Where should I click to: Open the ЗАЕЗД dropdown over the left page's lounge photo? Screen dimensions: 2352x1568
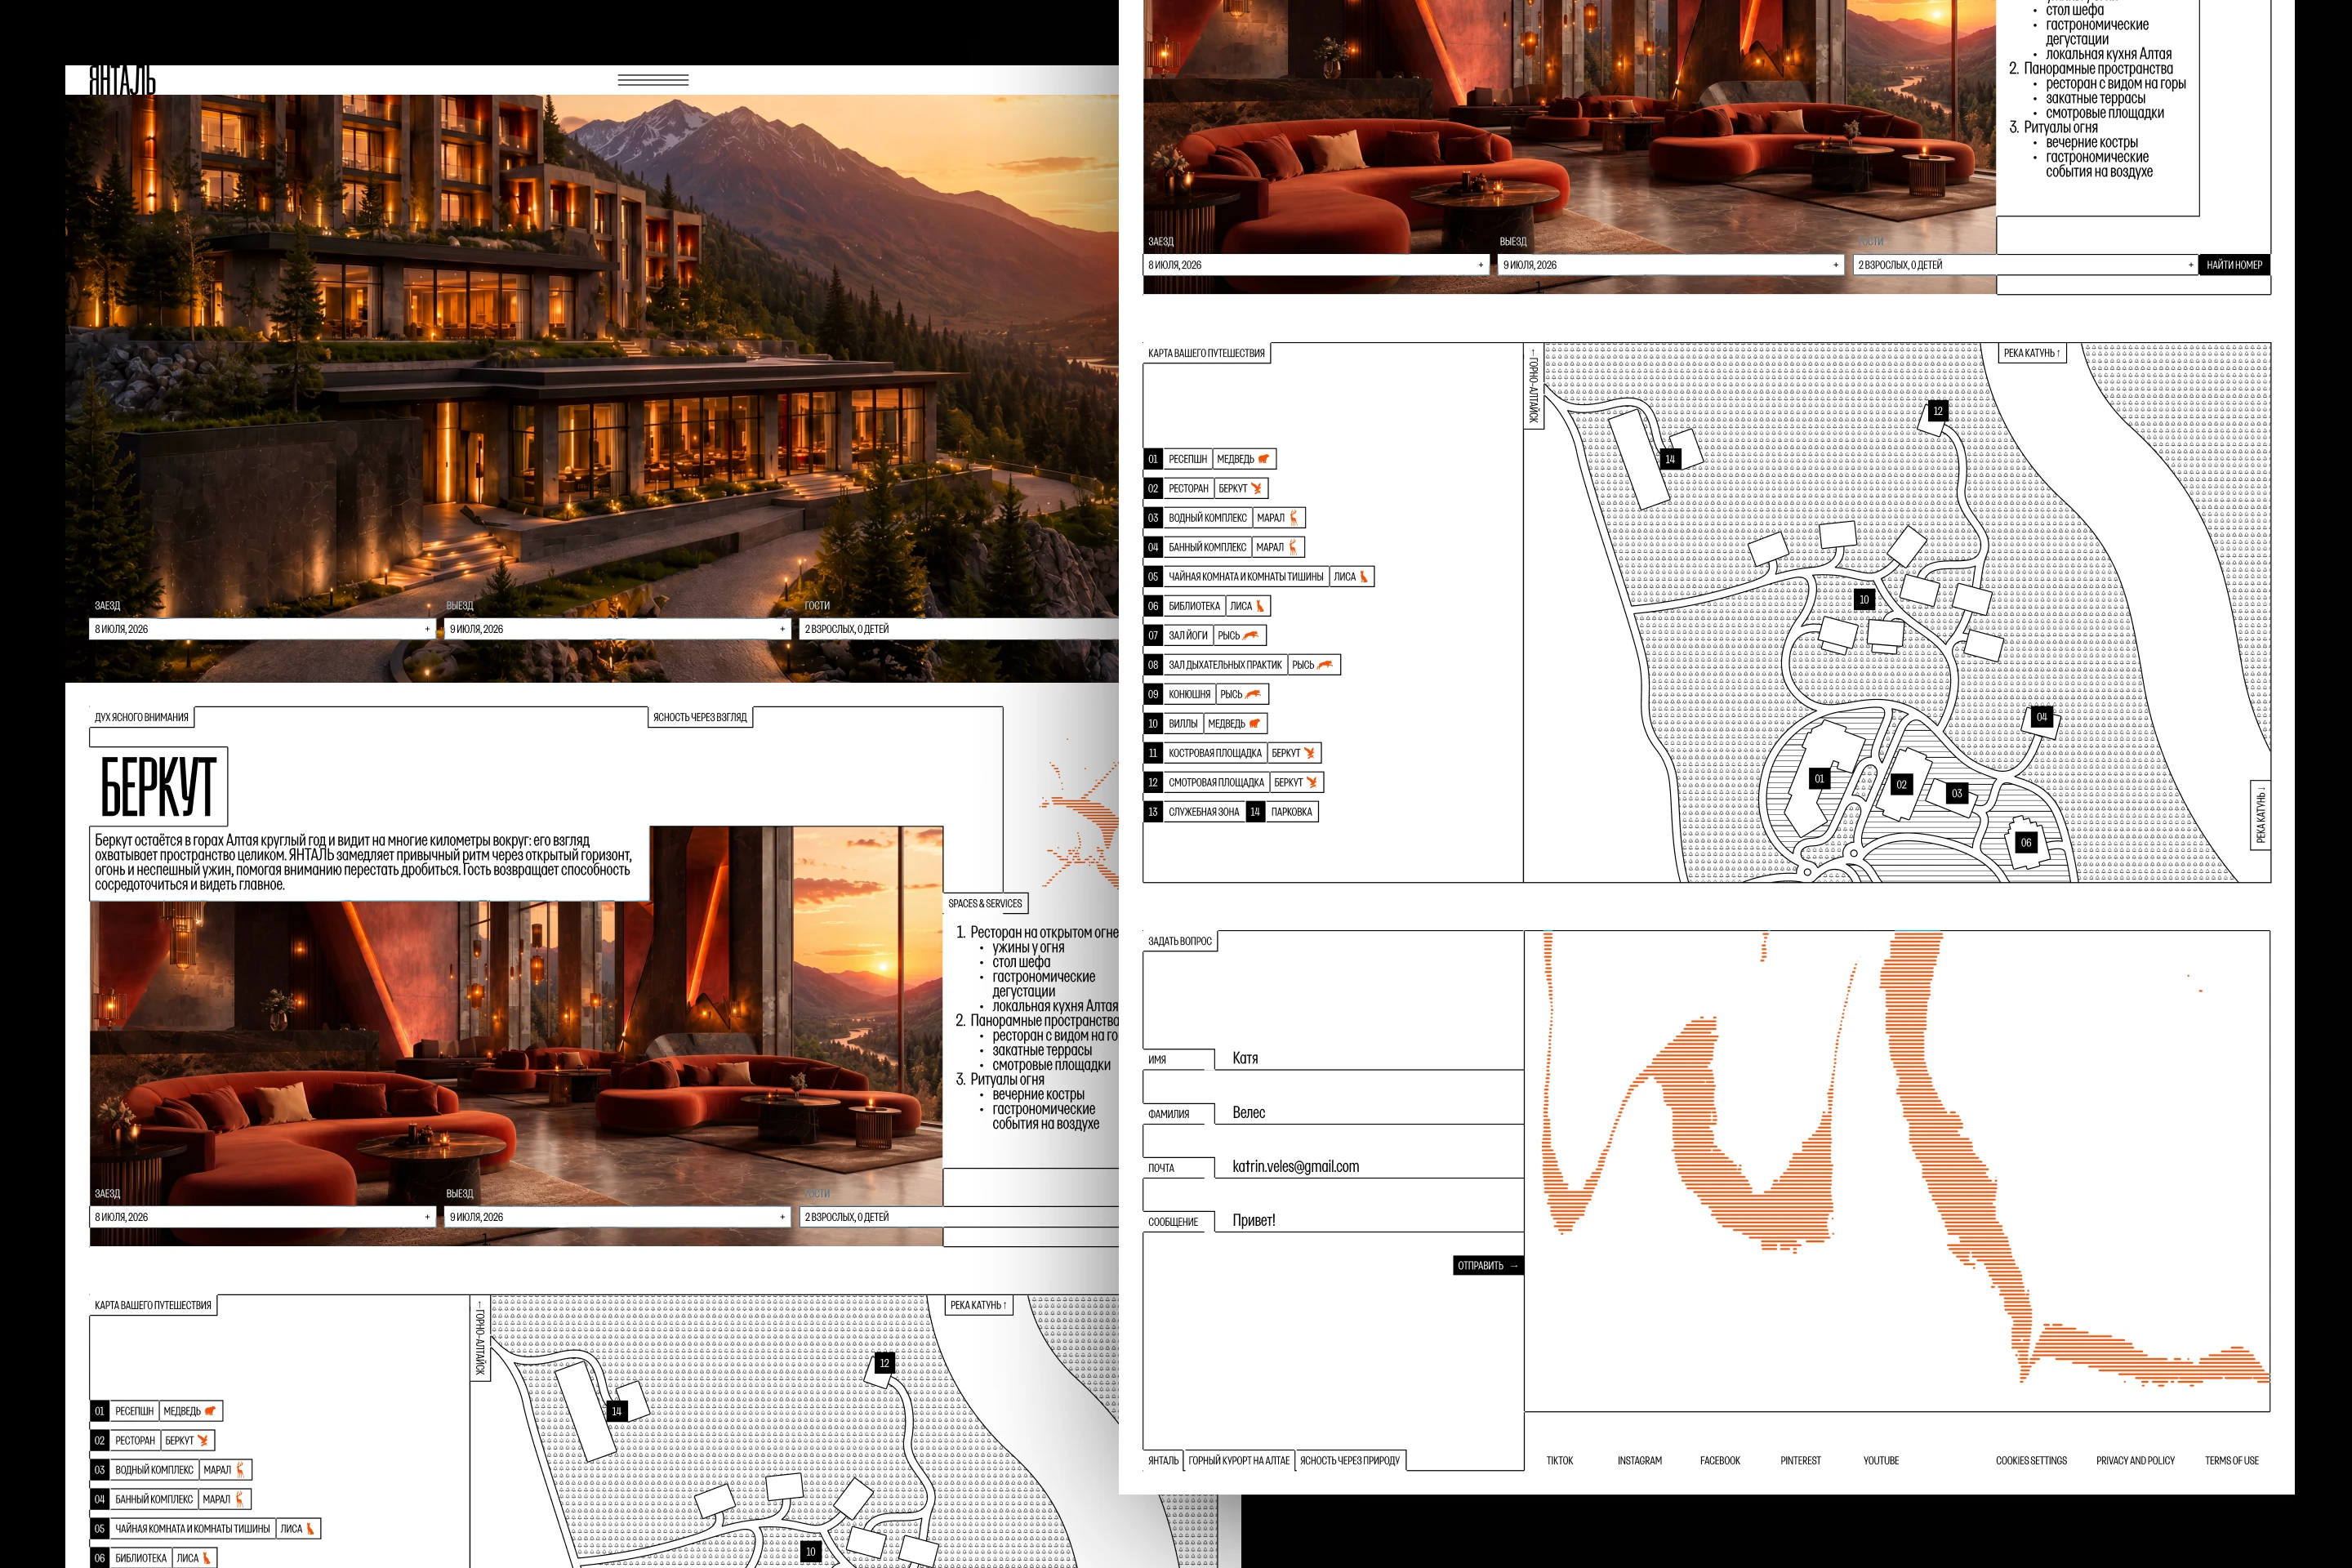click(263, 1217)
